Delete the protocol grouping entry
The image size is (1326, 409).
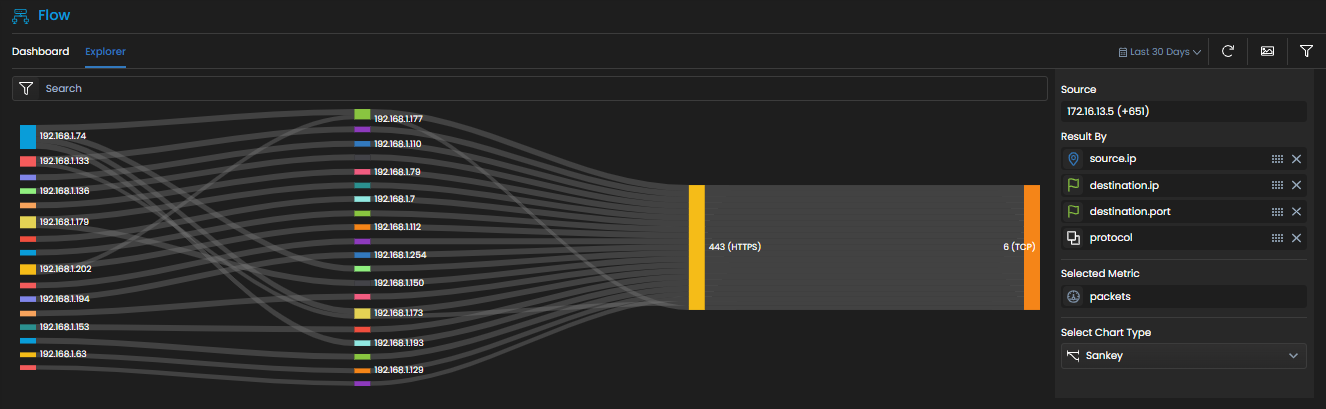(1296, 238)
